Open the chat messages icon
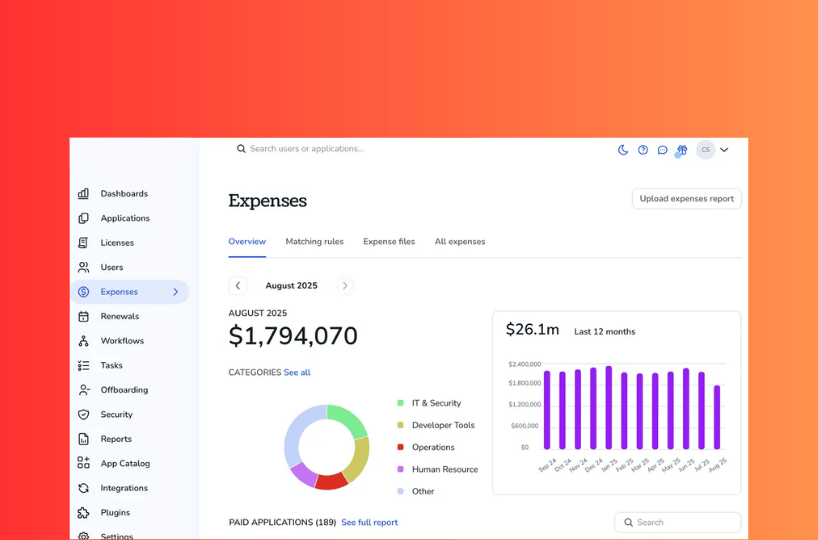The image size is (818, 540). pyautogui.click(x=662, y=150)
